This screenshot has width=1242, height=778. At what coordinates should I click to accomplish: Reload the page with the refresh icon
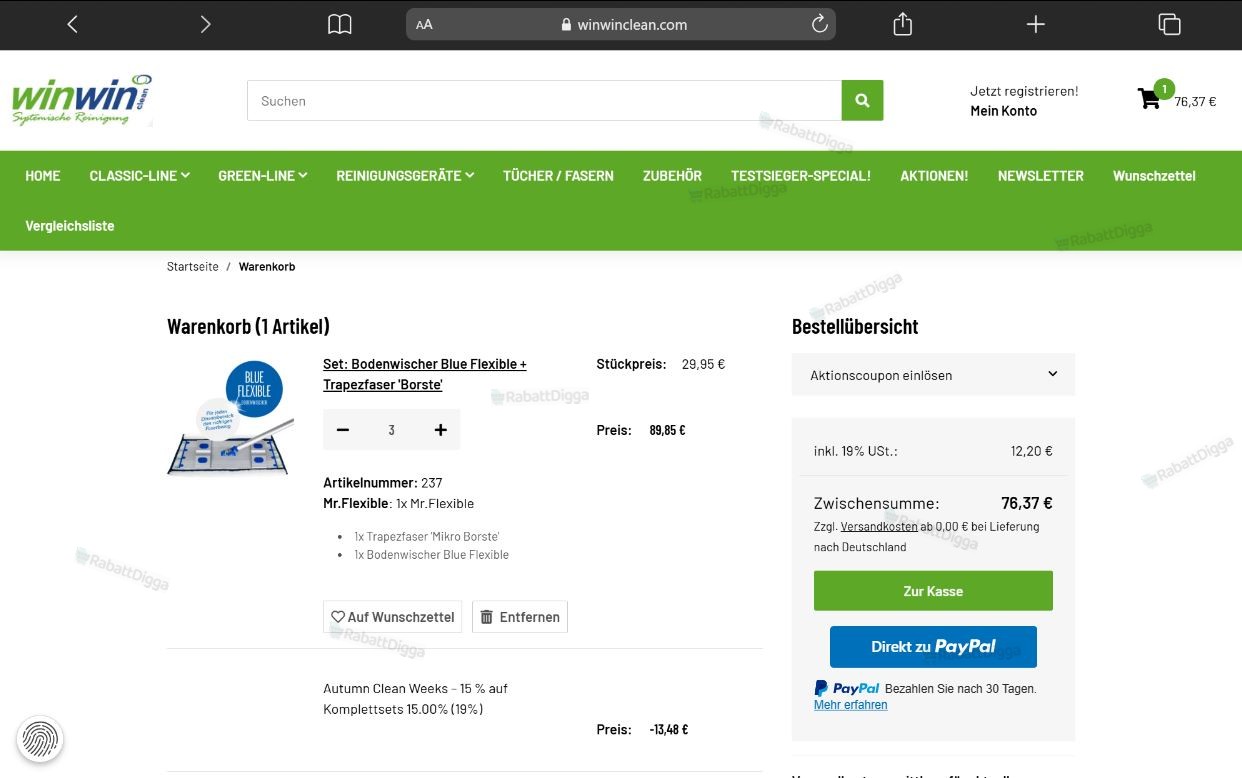[x=819, y=24]
